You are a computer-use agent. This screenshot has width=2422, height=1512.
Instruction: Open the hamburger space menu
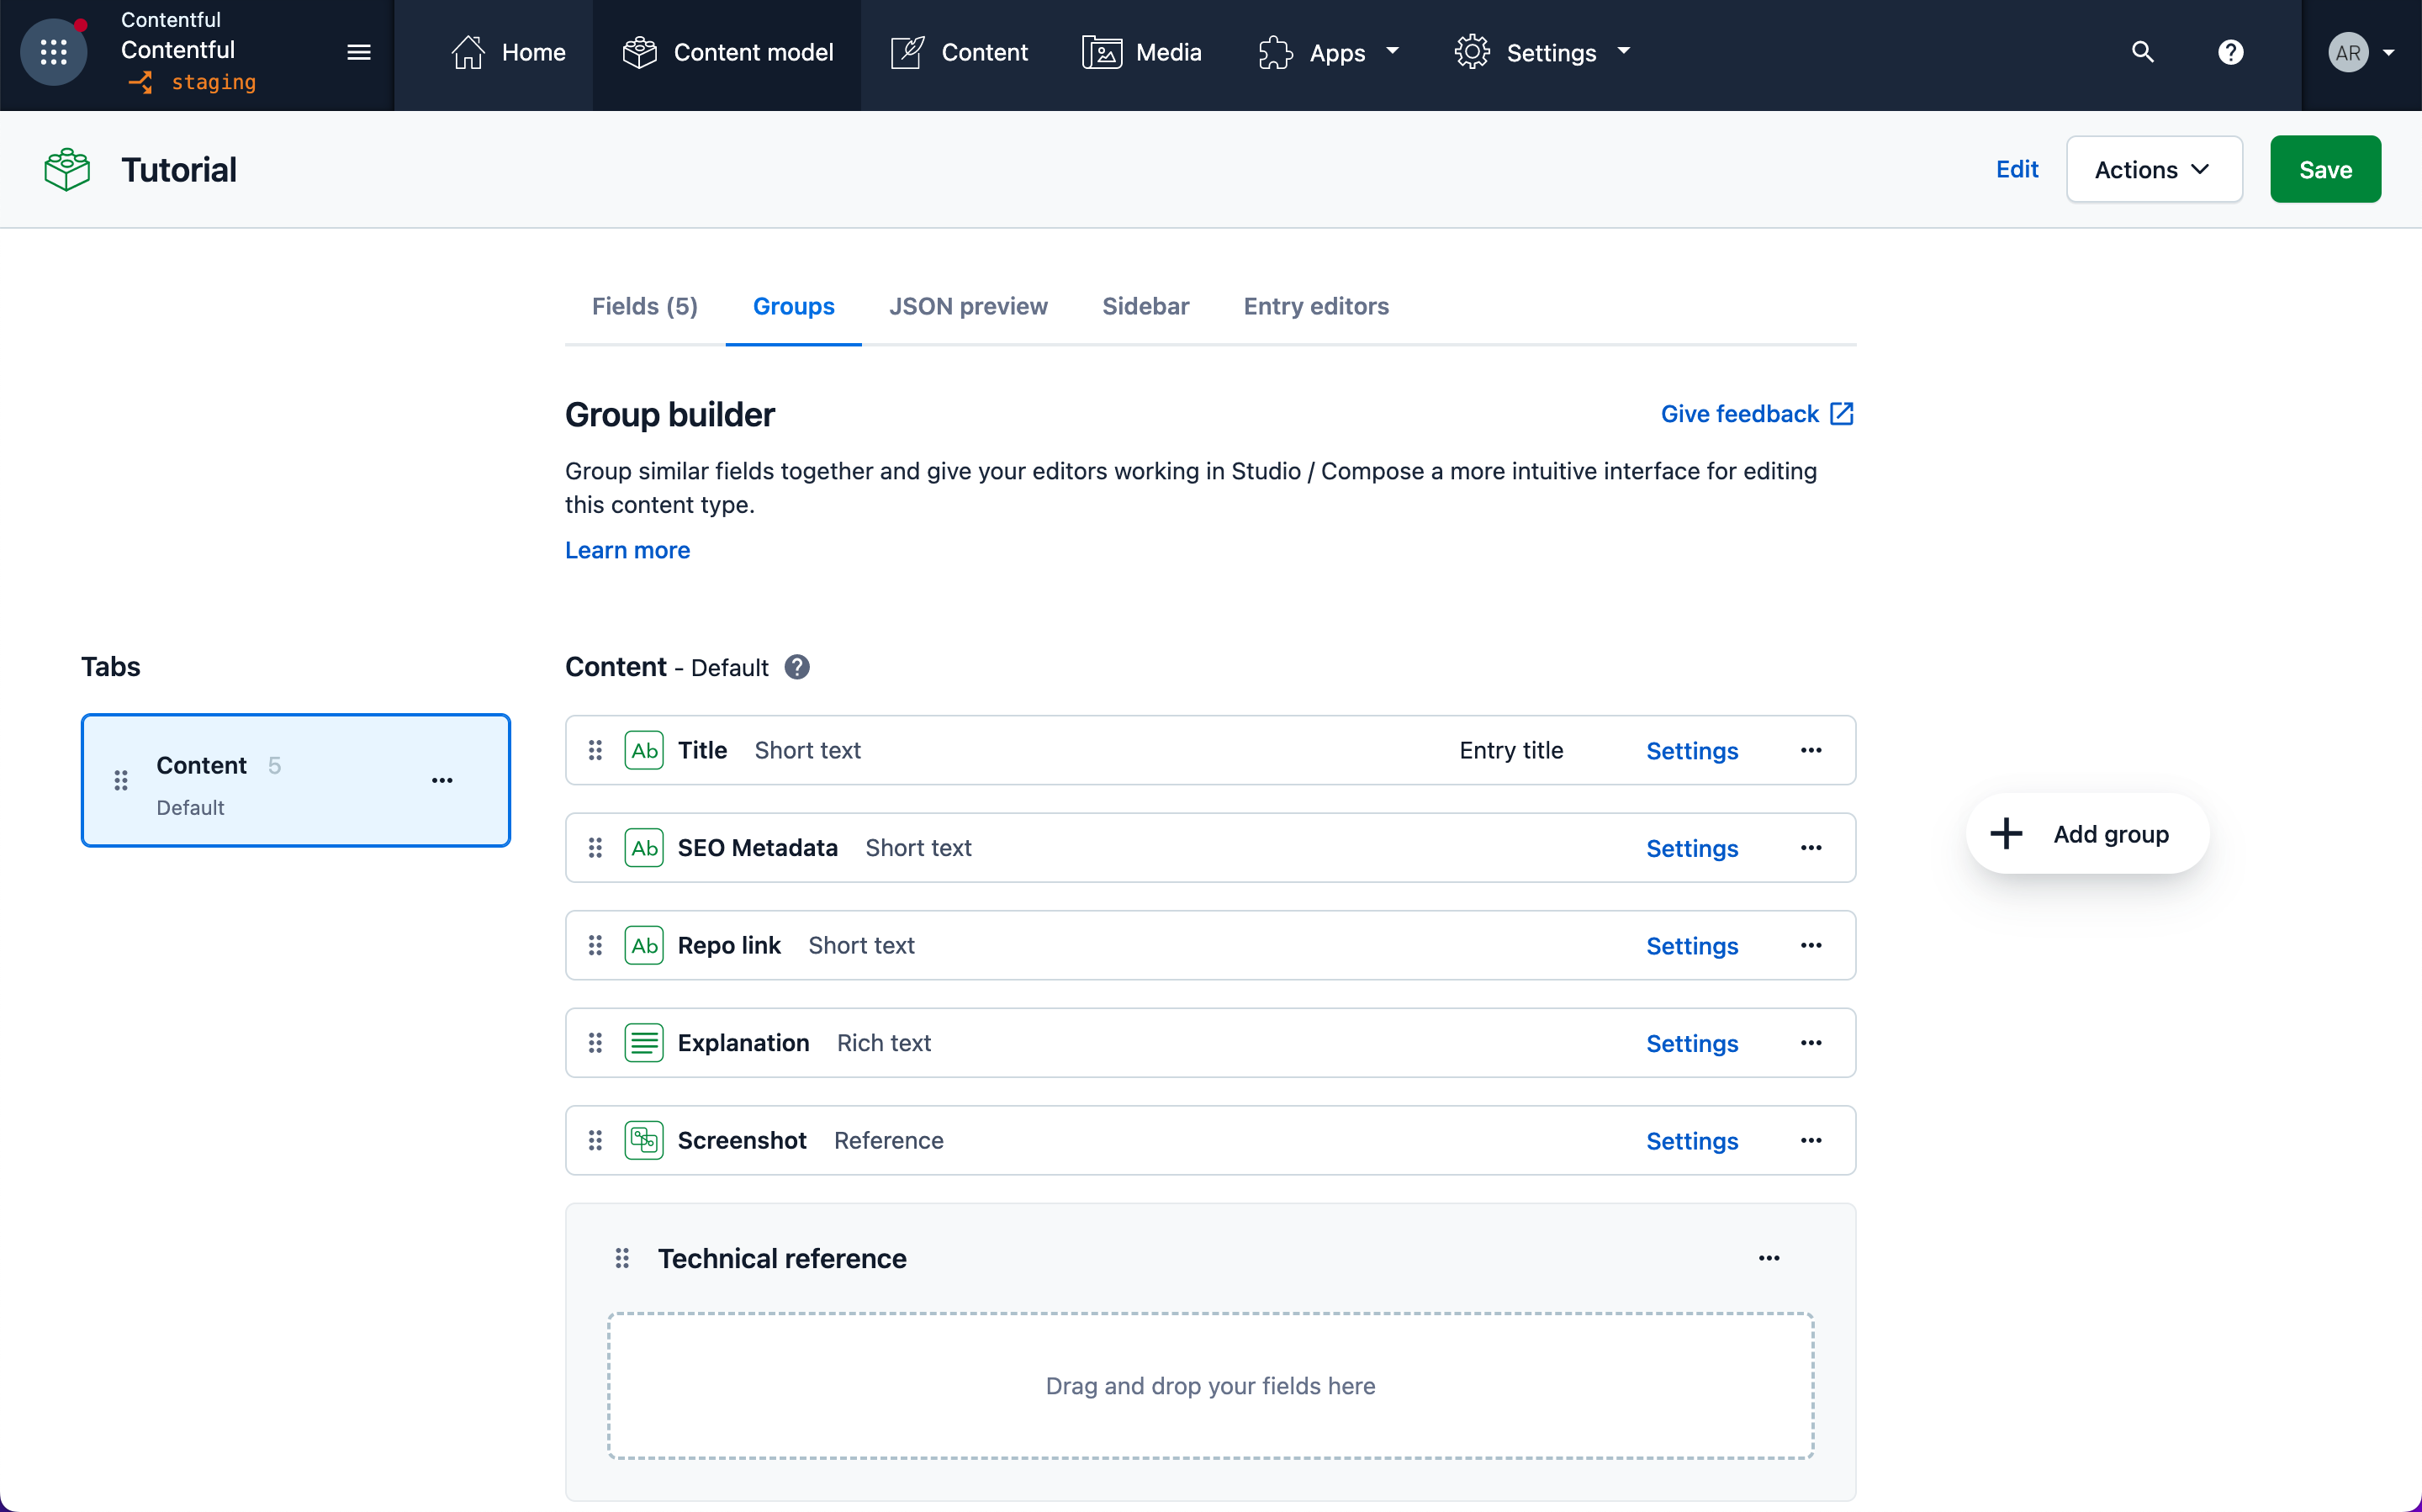(x=359, y=52)
